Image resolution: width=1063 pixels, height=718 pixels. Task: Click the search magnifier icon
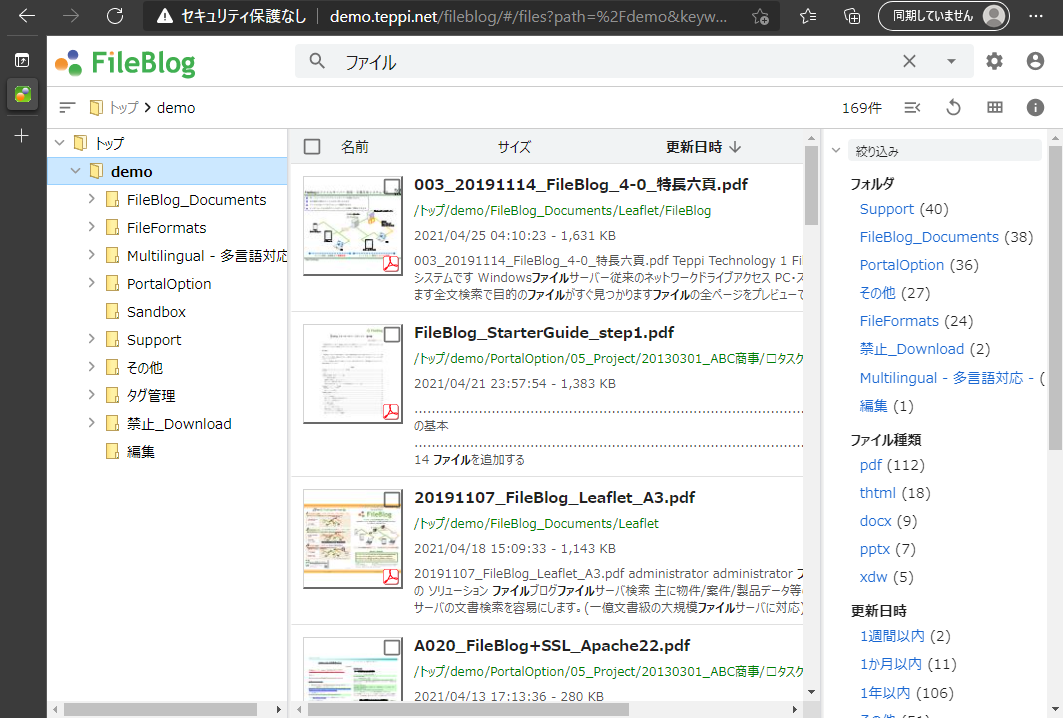point(317,61)
